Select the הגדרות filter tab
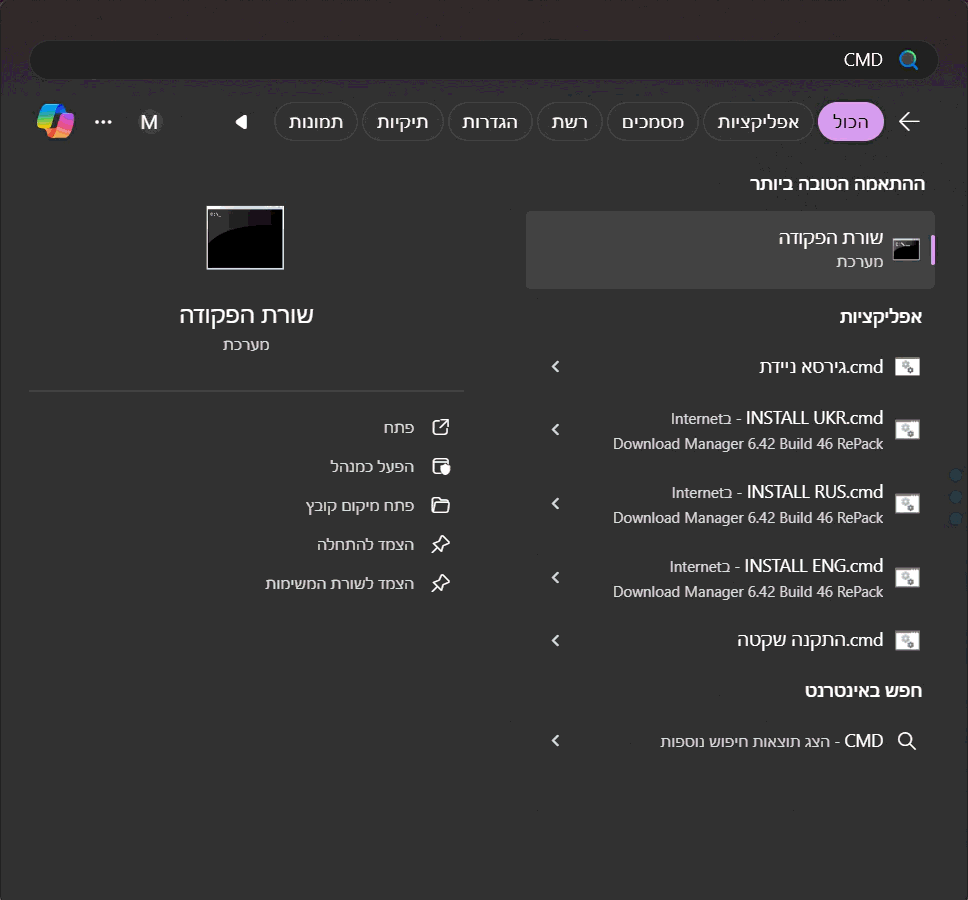The image size is (968, 900). (x=489, y=122)
